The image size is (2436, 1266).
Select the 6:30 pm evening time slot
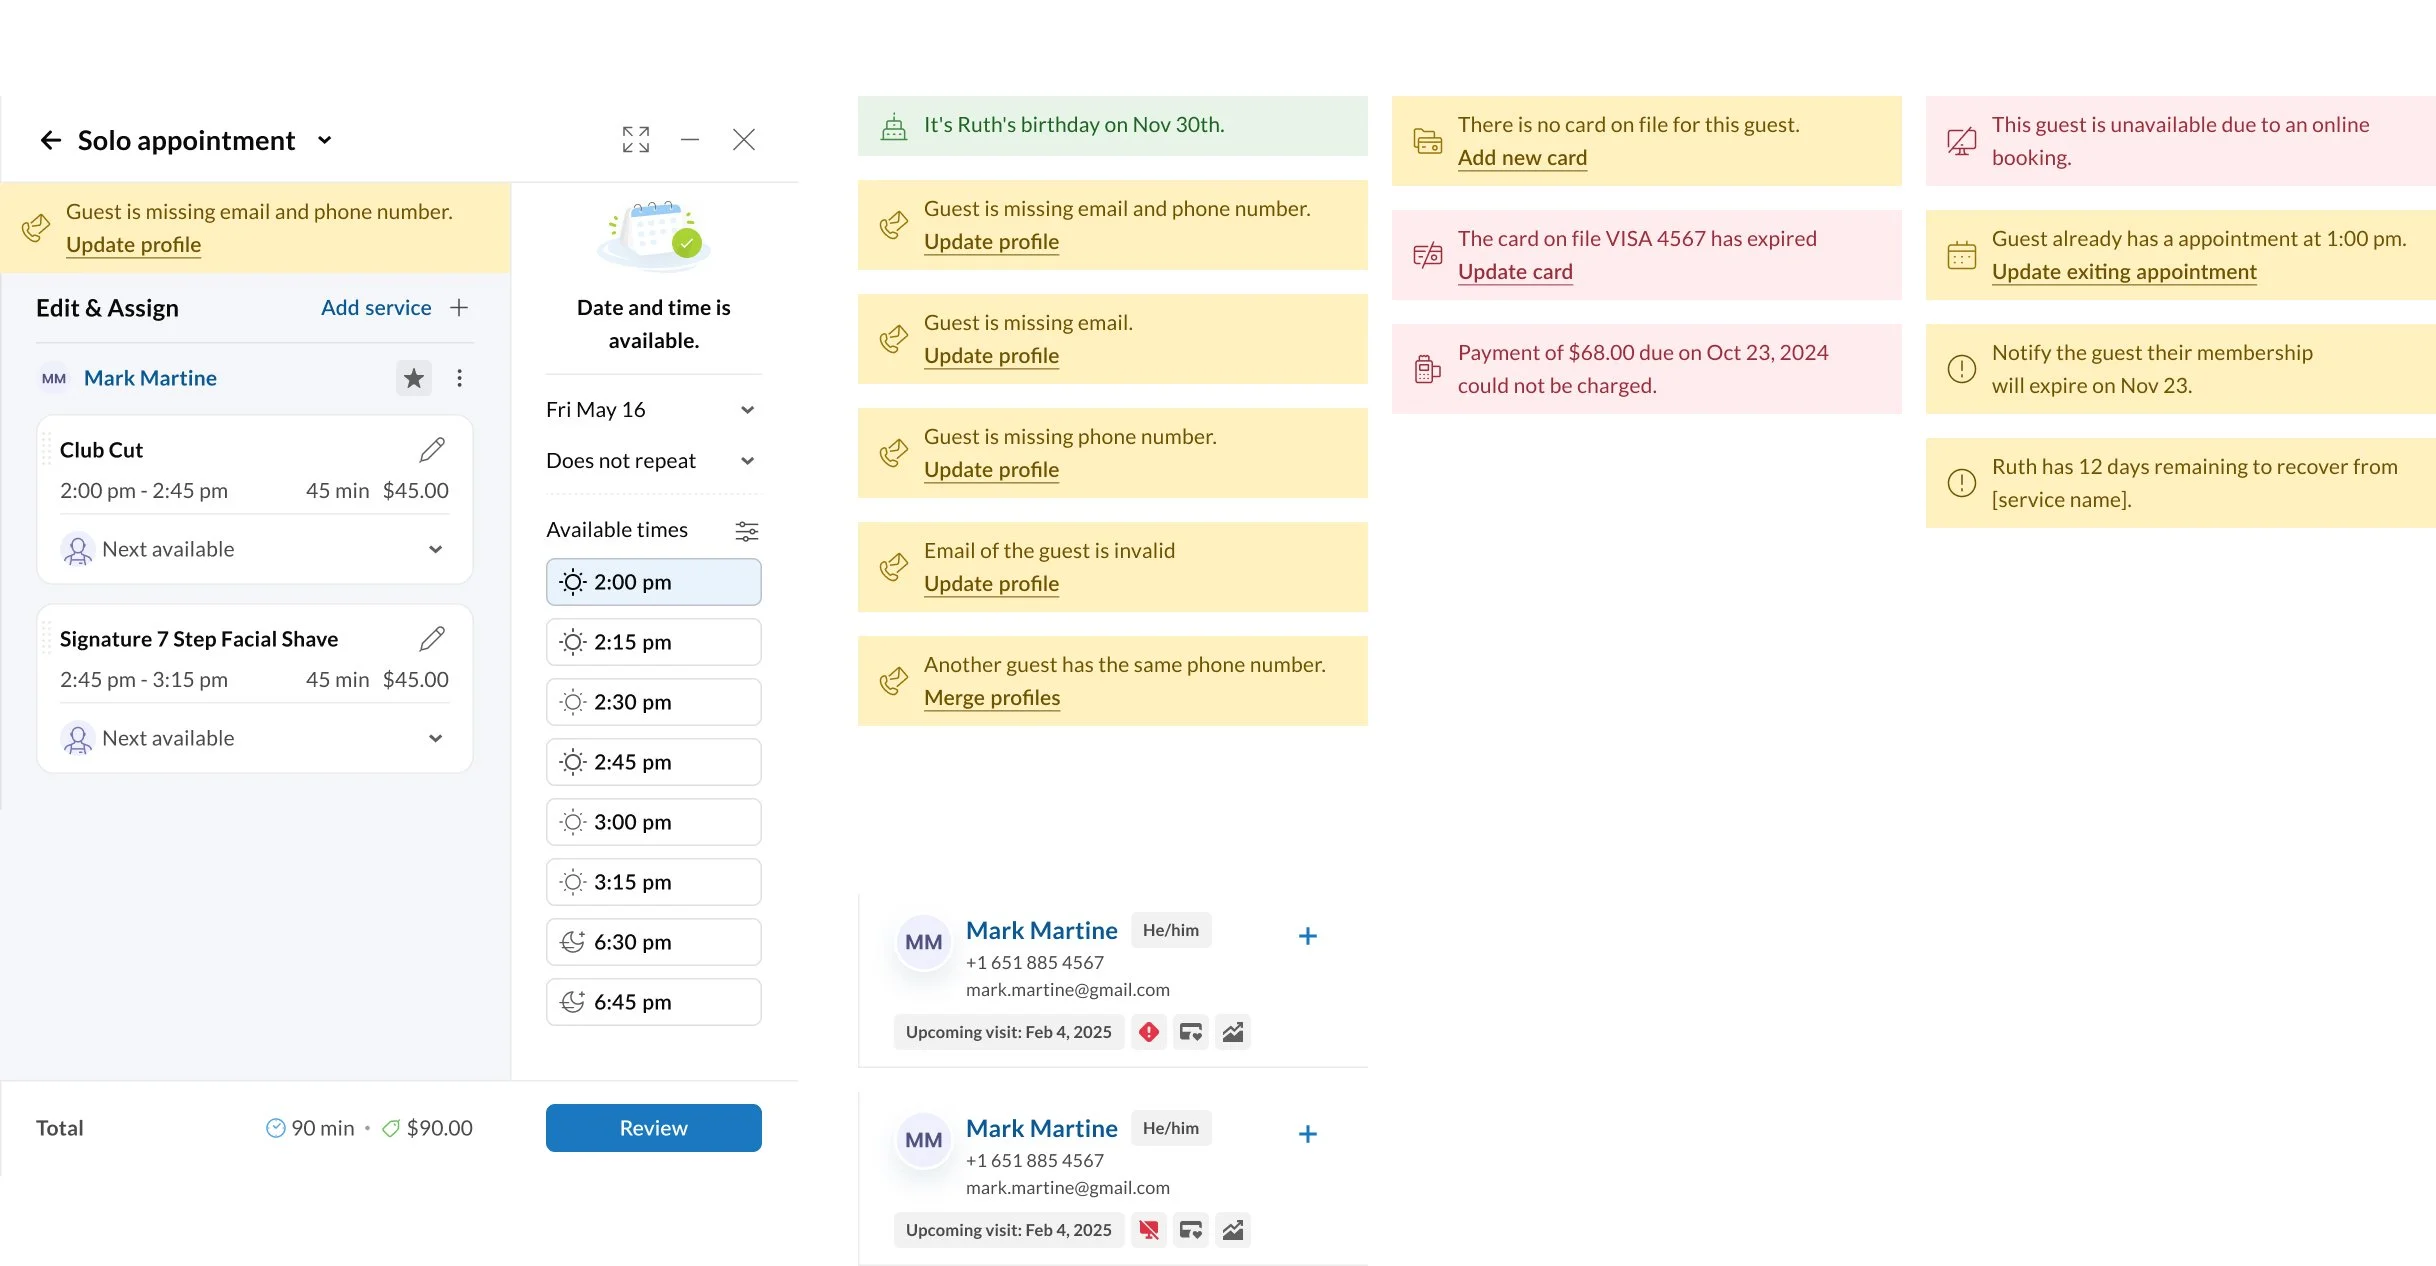tap(653, 942)
